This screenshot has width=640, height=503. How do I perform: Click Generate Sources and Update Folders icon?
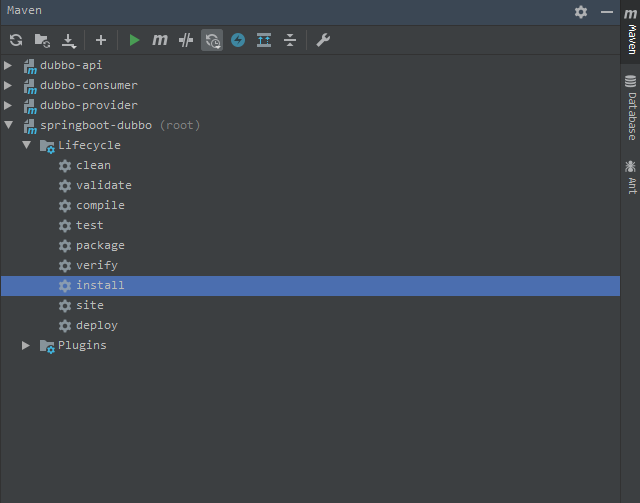[x=42, y=40]
